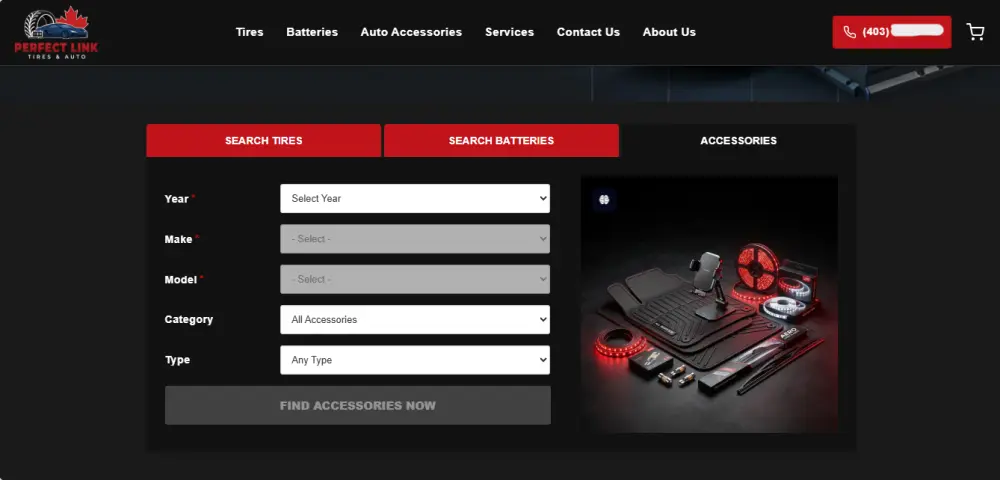The image size is (1000, 480).
Task: Switch to the Search Batteries tab
Action: pyautogui.click(x=501, y=140)
